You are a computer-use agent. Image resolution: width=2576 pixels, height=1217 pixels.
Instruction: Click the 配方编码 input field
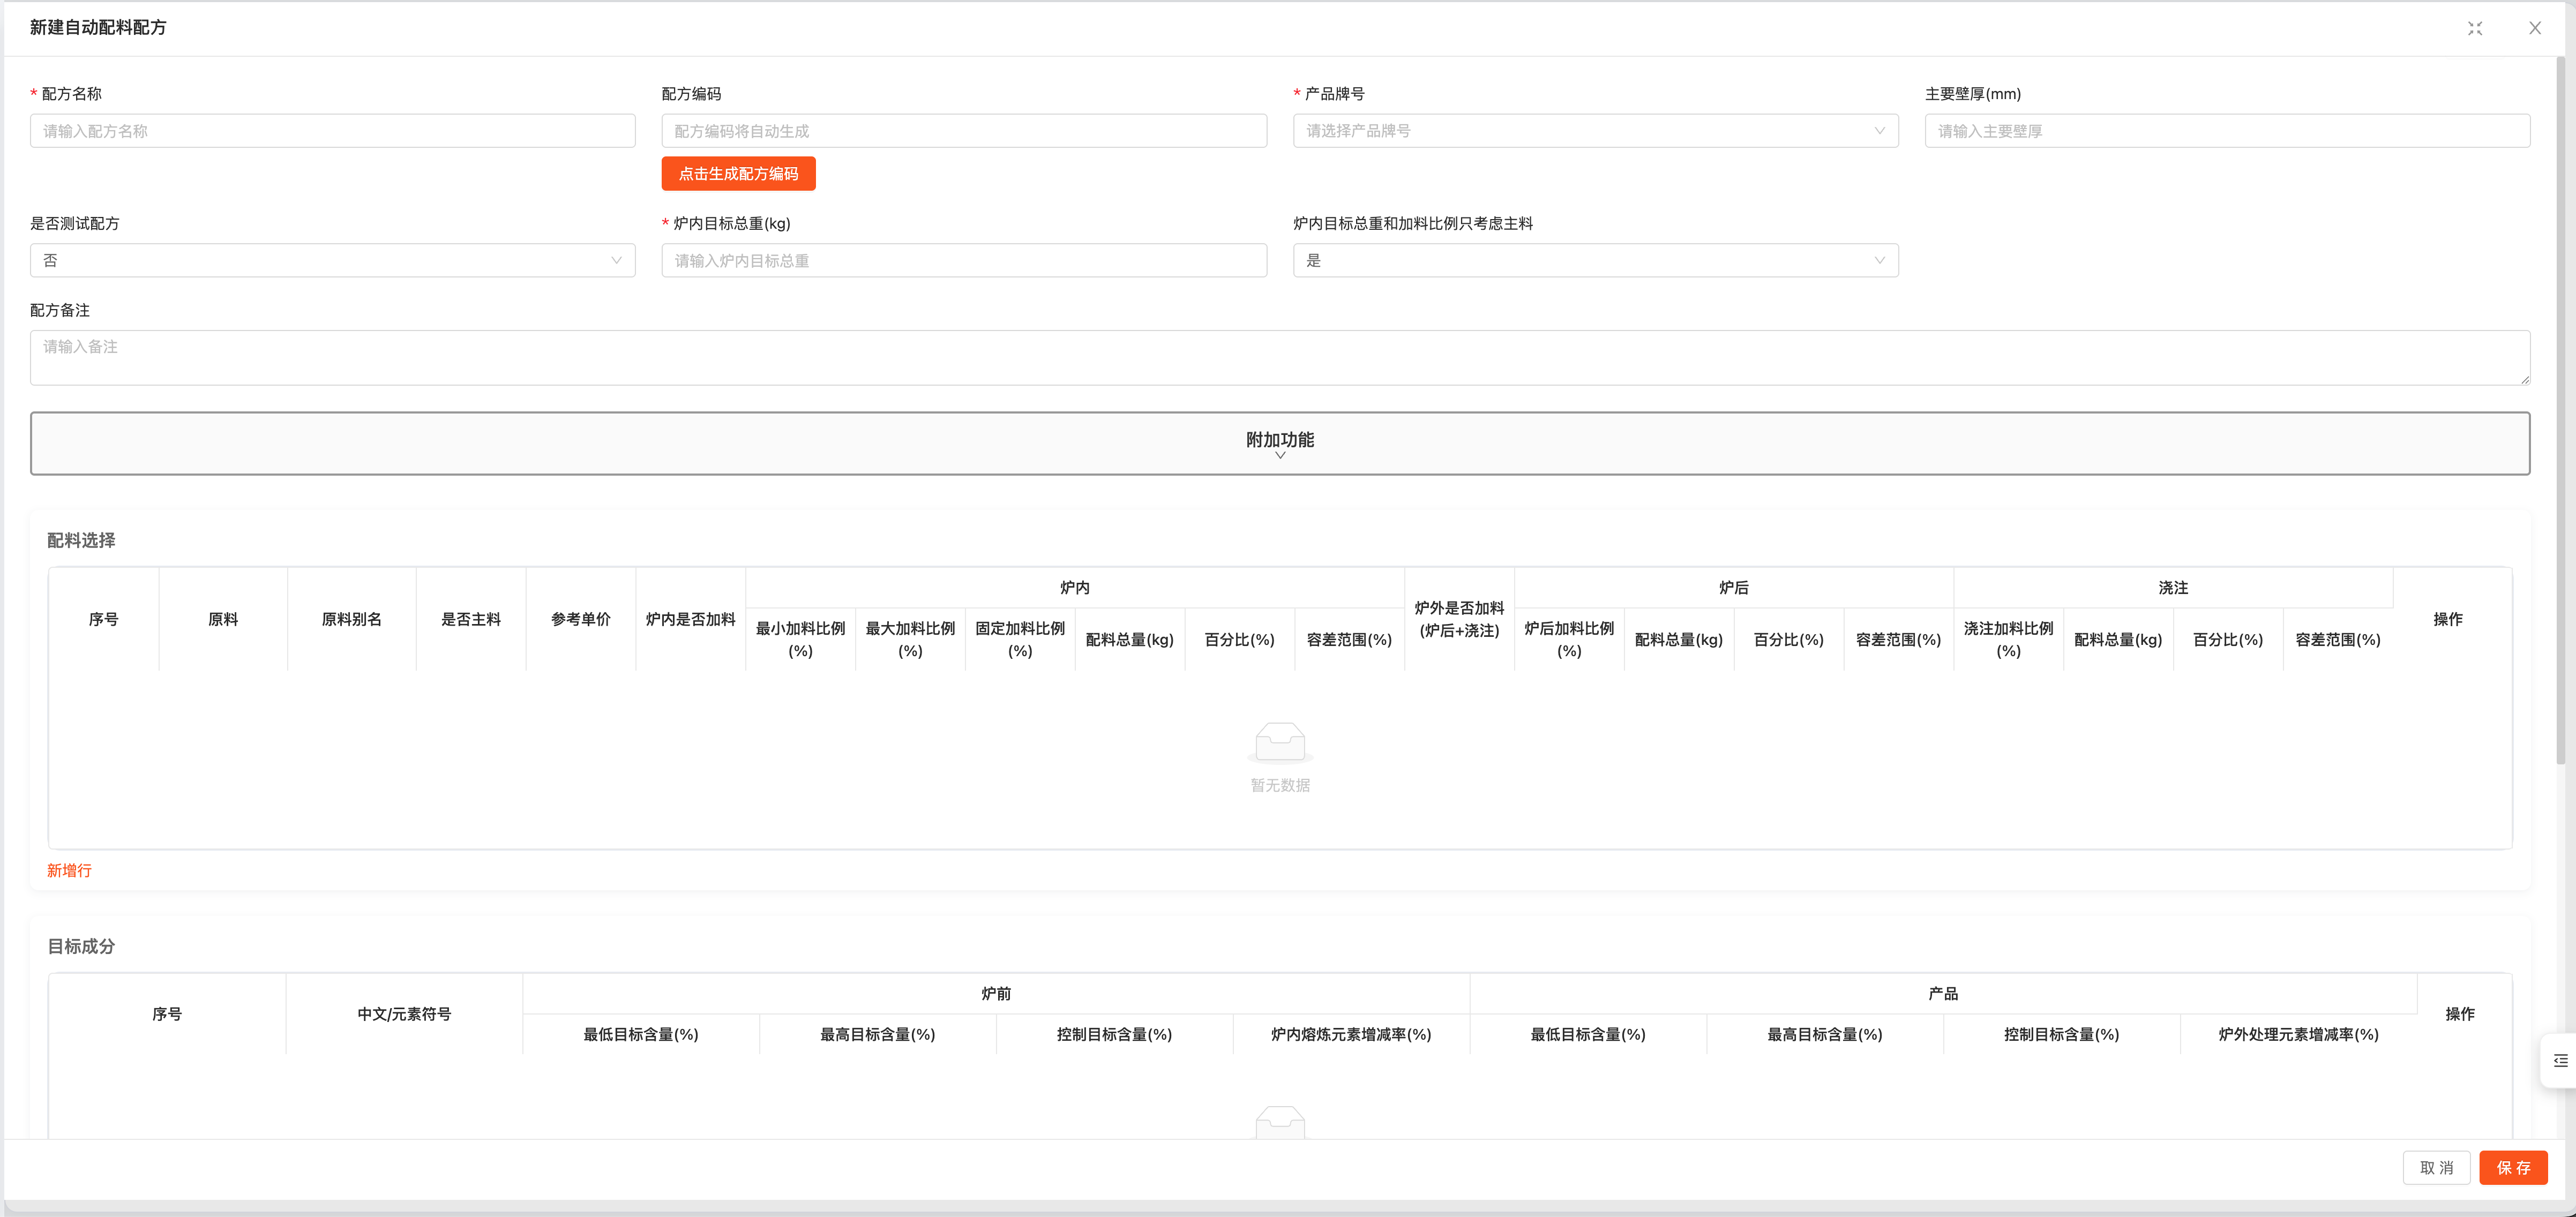964,131
